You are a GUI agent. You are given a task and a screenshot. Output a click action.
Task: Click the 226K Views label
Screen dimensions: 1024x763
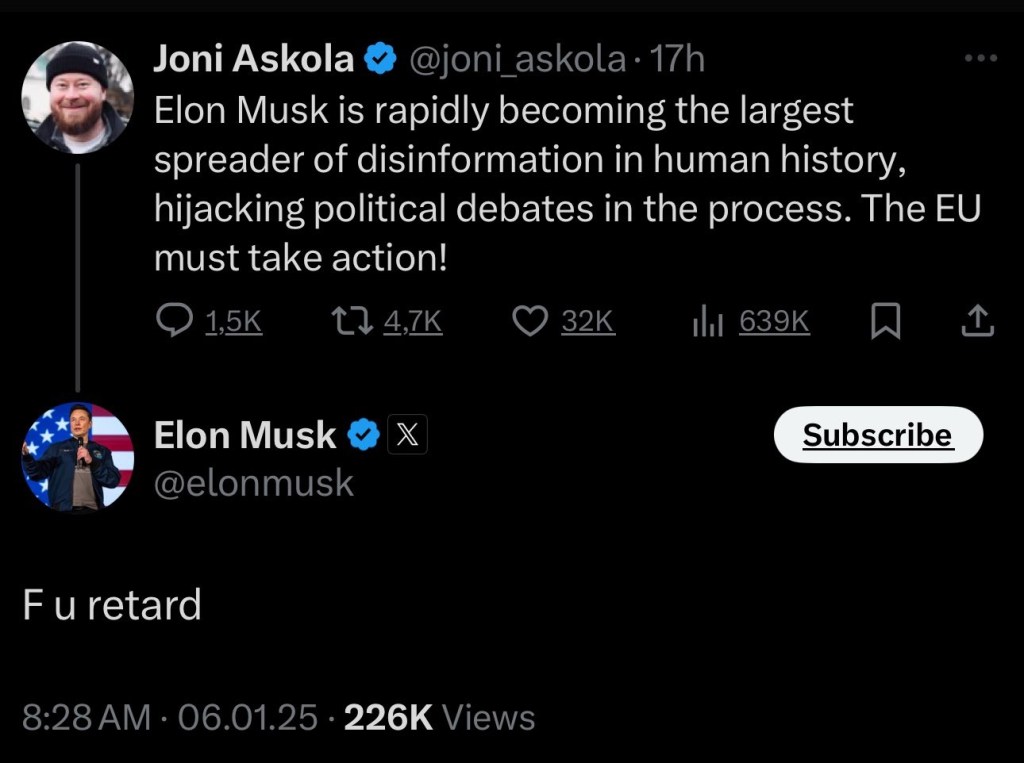point(439,717)
